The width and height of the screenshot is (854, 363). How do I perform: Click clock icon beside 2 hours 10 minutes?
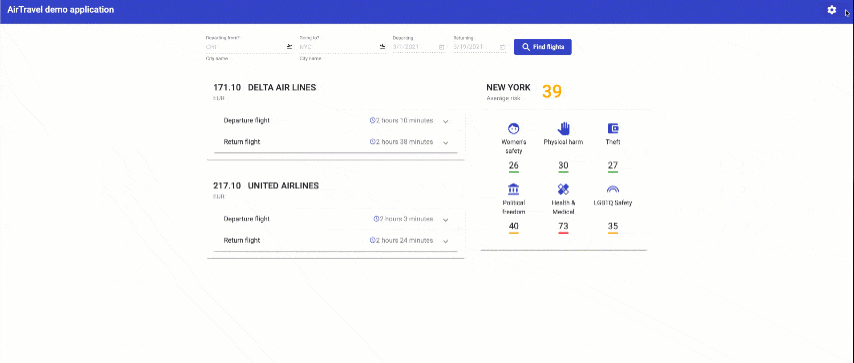click(373, 120)
